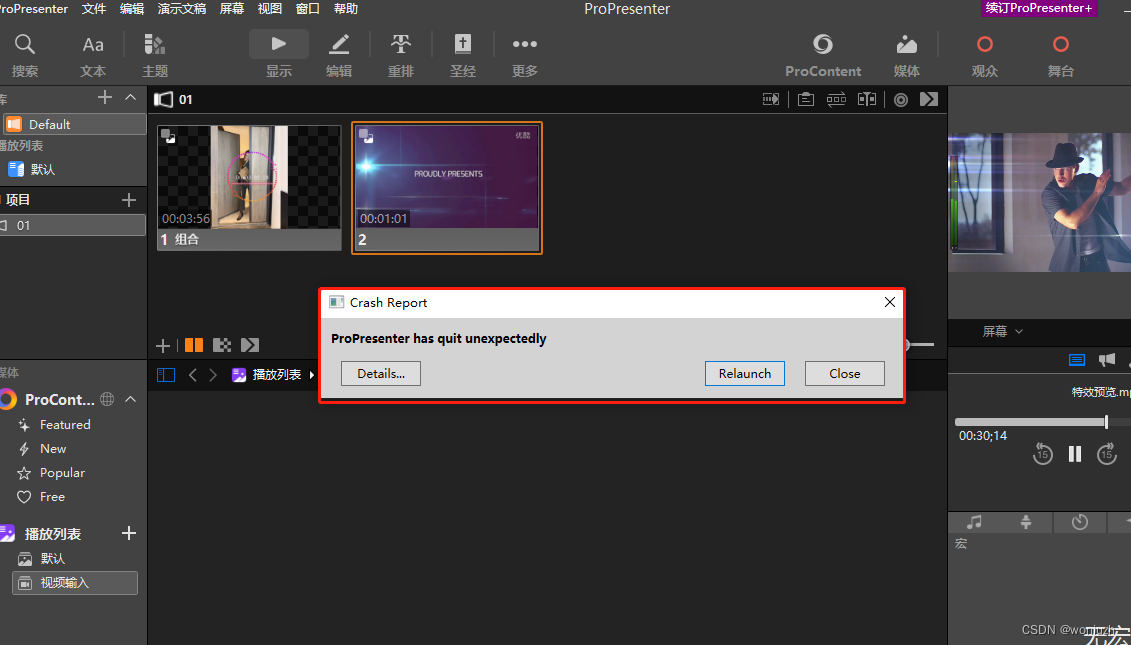Expand the 播放列表 breadcrumb arrow
The image size is (1131, 645).
[x=312, y=375]
